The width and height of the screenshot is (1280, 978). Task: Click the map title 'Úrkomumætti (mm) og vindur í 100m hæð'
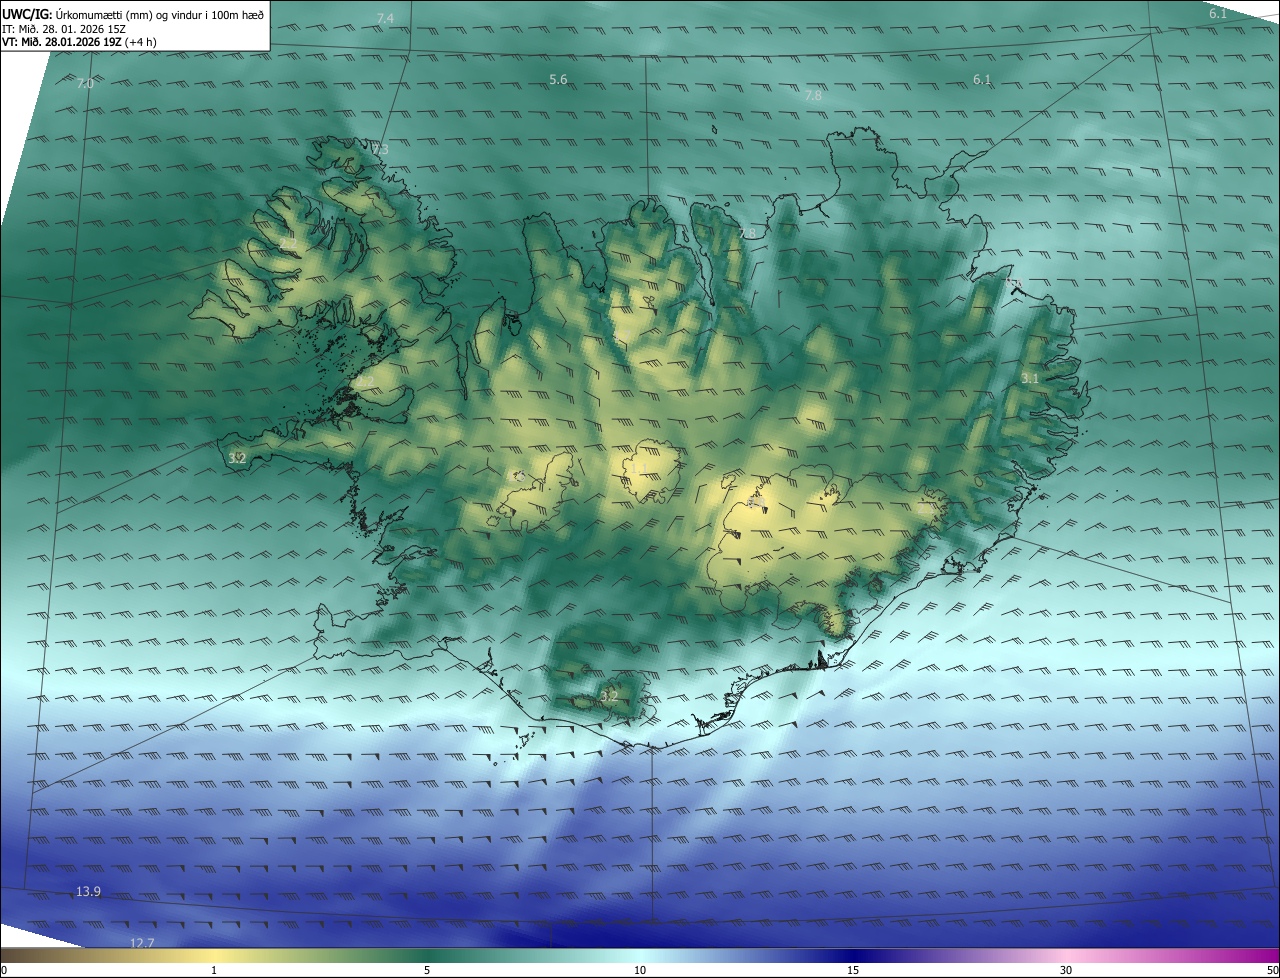tap(160, 14)
